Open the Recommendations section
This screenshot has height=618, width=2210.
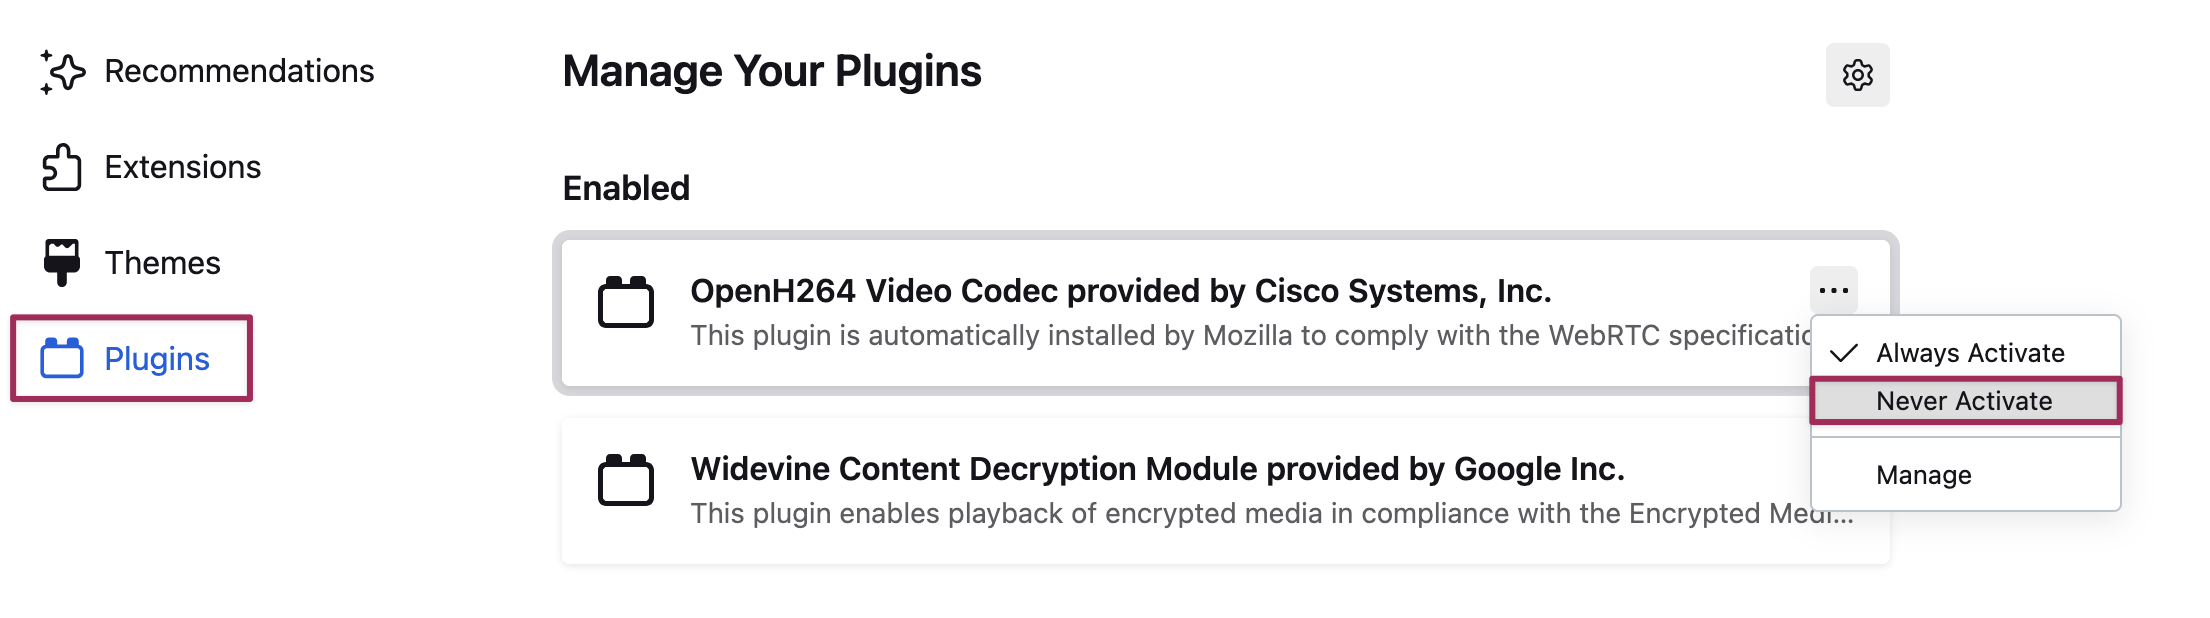pos(239,72)
